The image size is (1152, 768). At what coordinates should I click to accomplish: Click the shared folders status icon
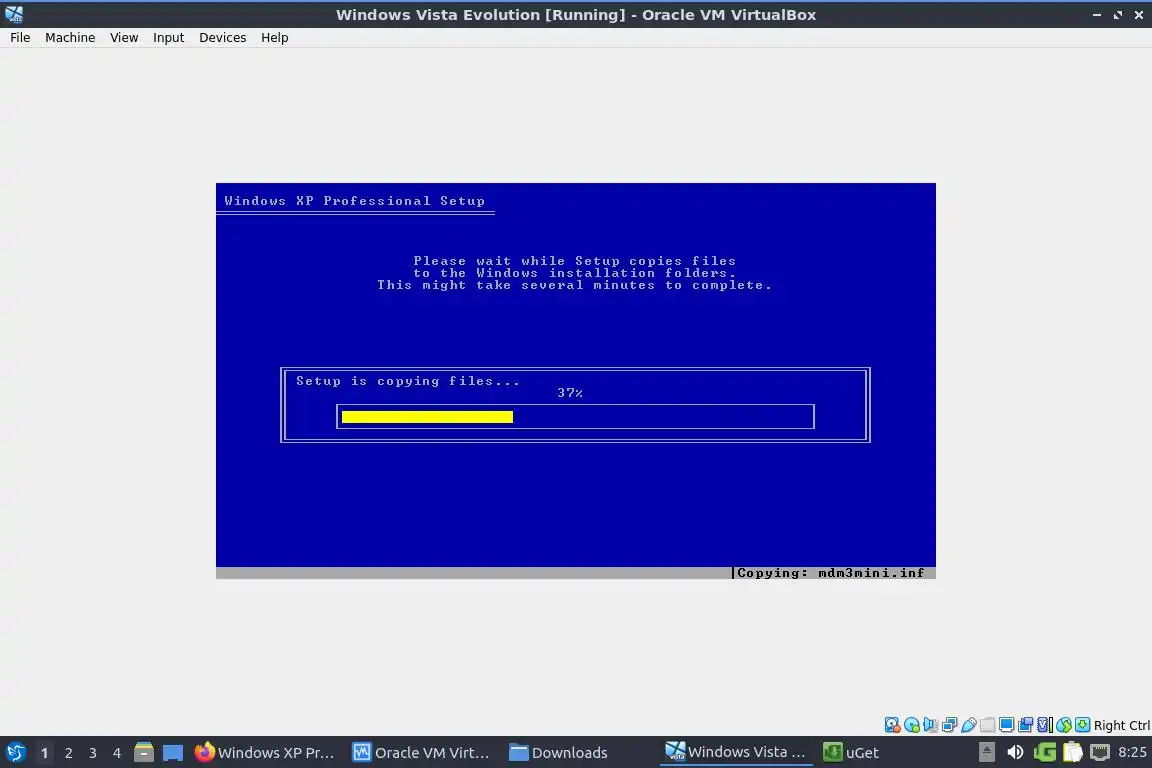coord(988,725)
